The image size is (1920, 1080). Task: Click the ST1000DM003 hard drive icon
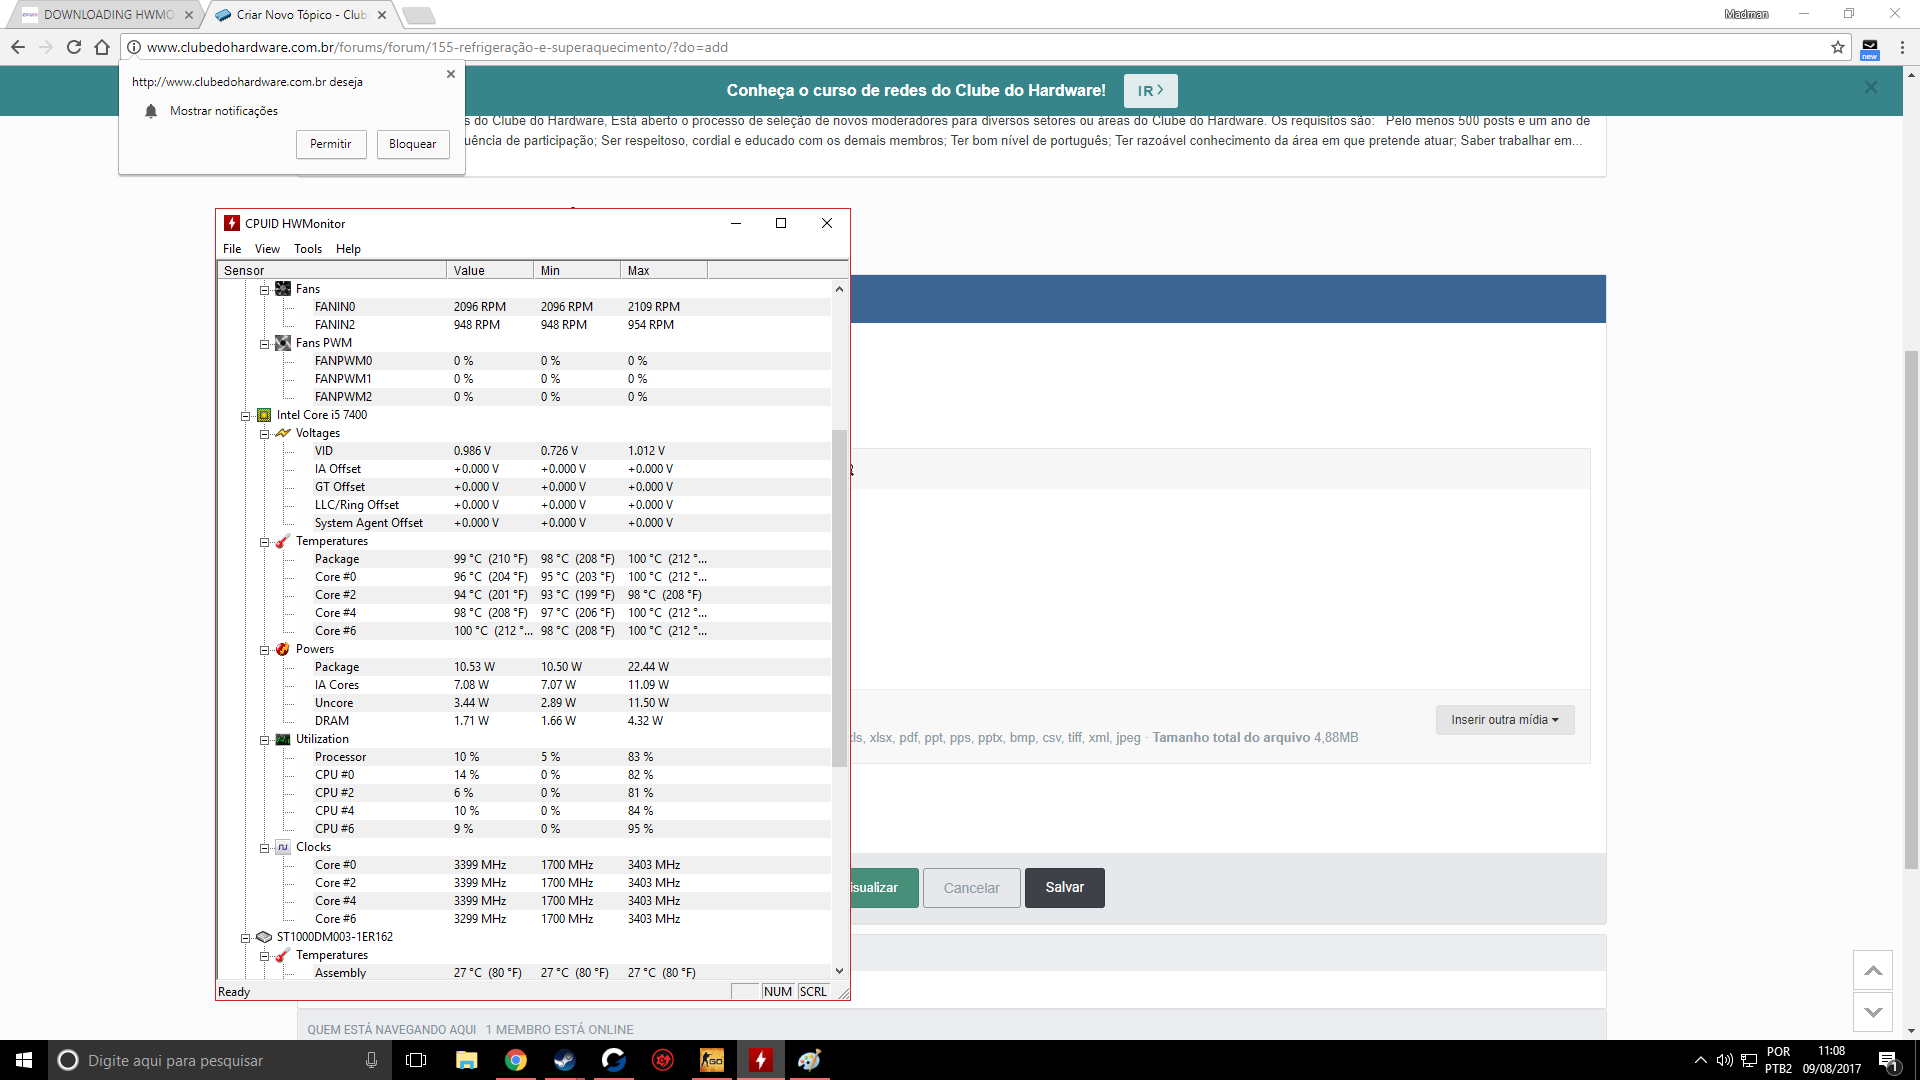point(264,937)
